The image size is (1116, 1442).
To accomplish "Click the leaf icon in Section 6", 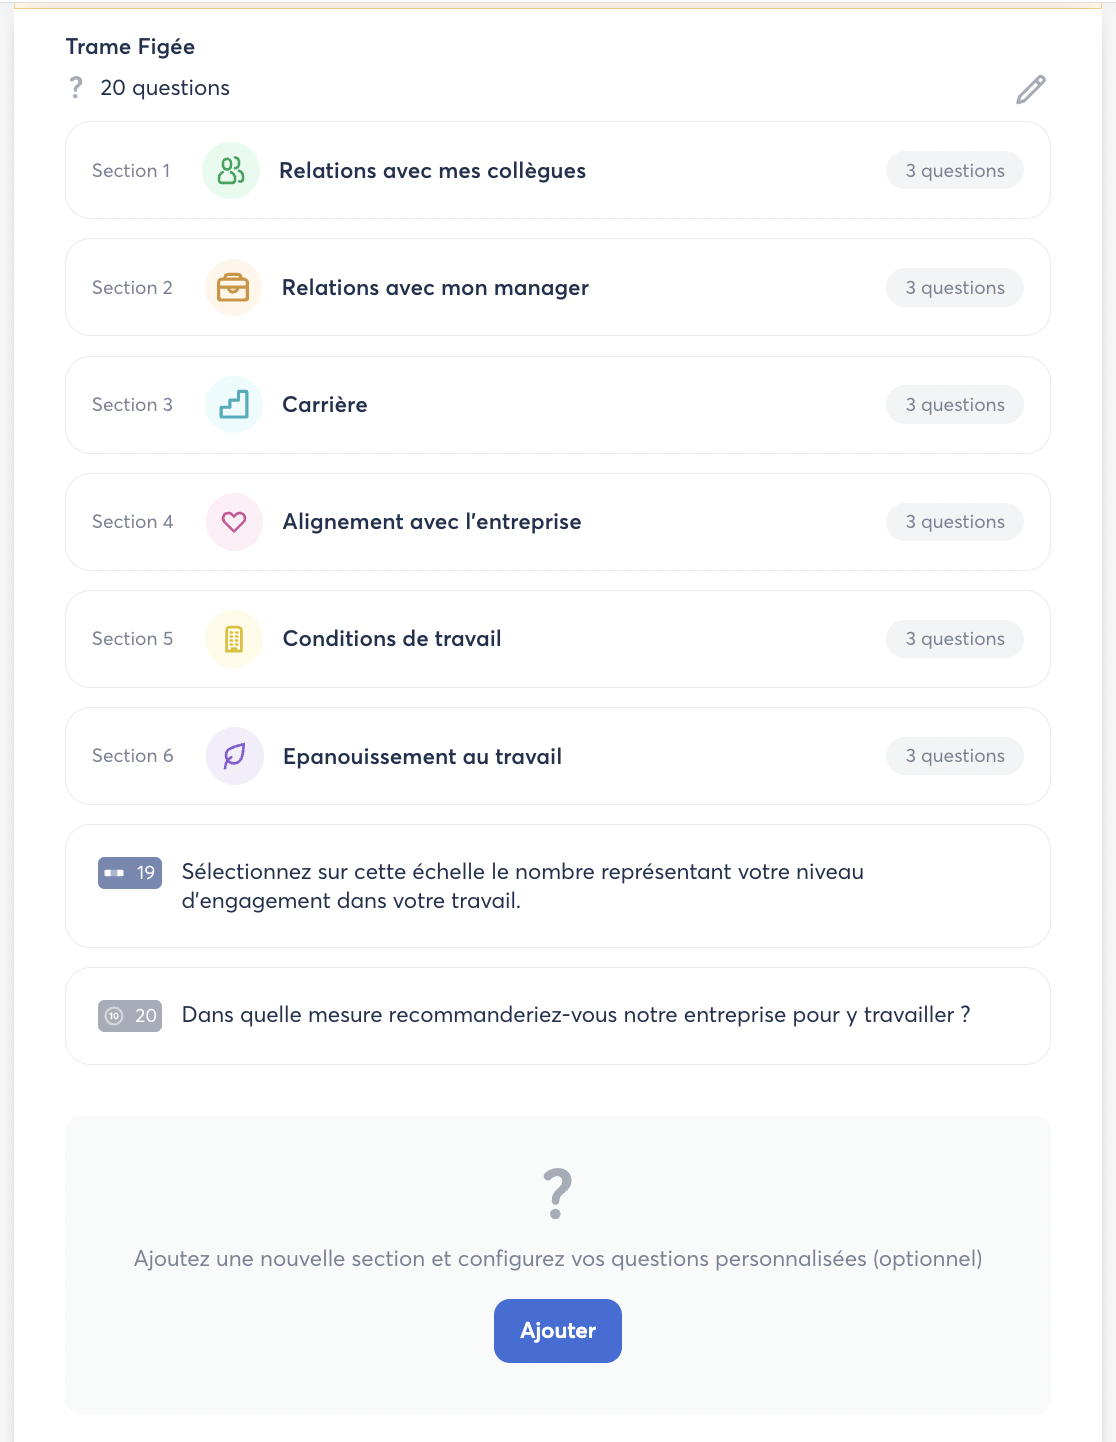I will 235,756.
